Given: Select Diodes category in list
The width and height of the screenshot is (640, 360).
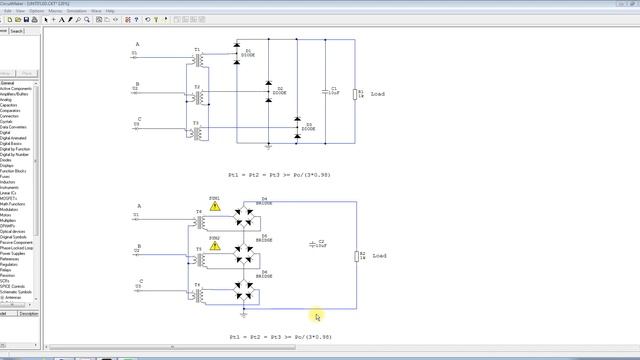Looking at the screenshot, I should [x=6, y=160].
